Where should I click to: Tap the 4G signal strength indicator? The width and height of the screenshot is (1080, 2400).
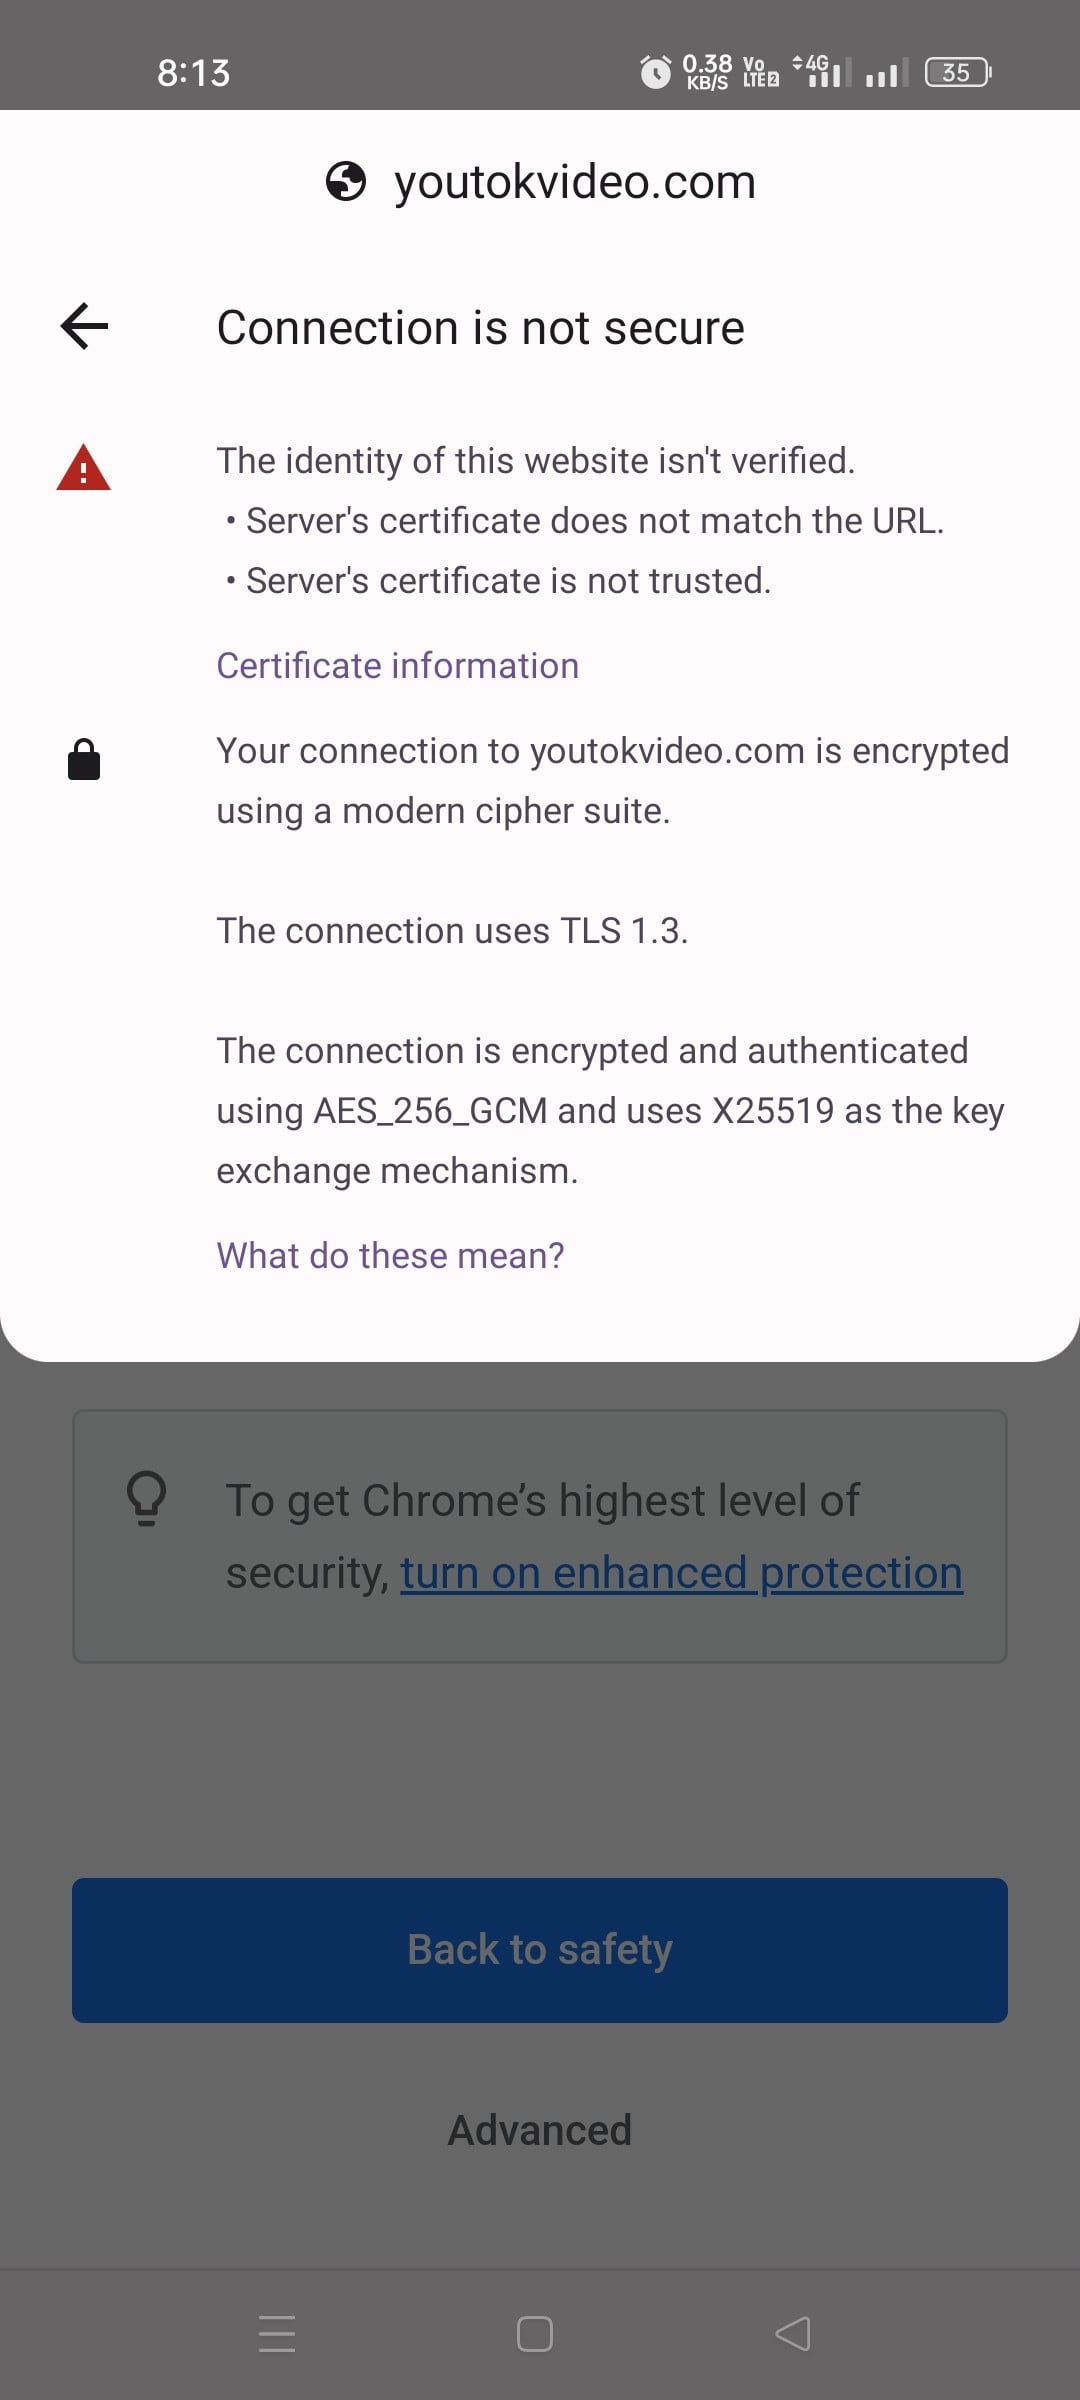pos(823,72)
